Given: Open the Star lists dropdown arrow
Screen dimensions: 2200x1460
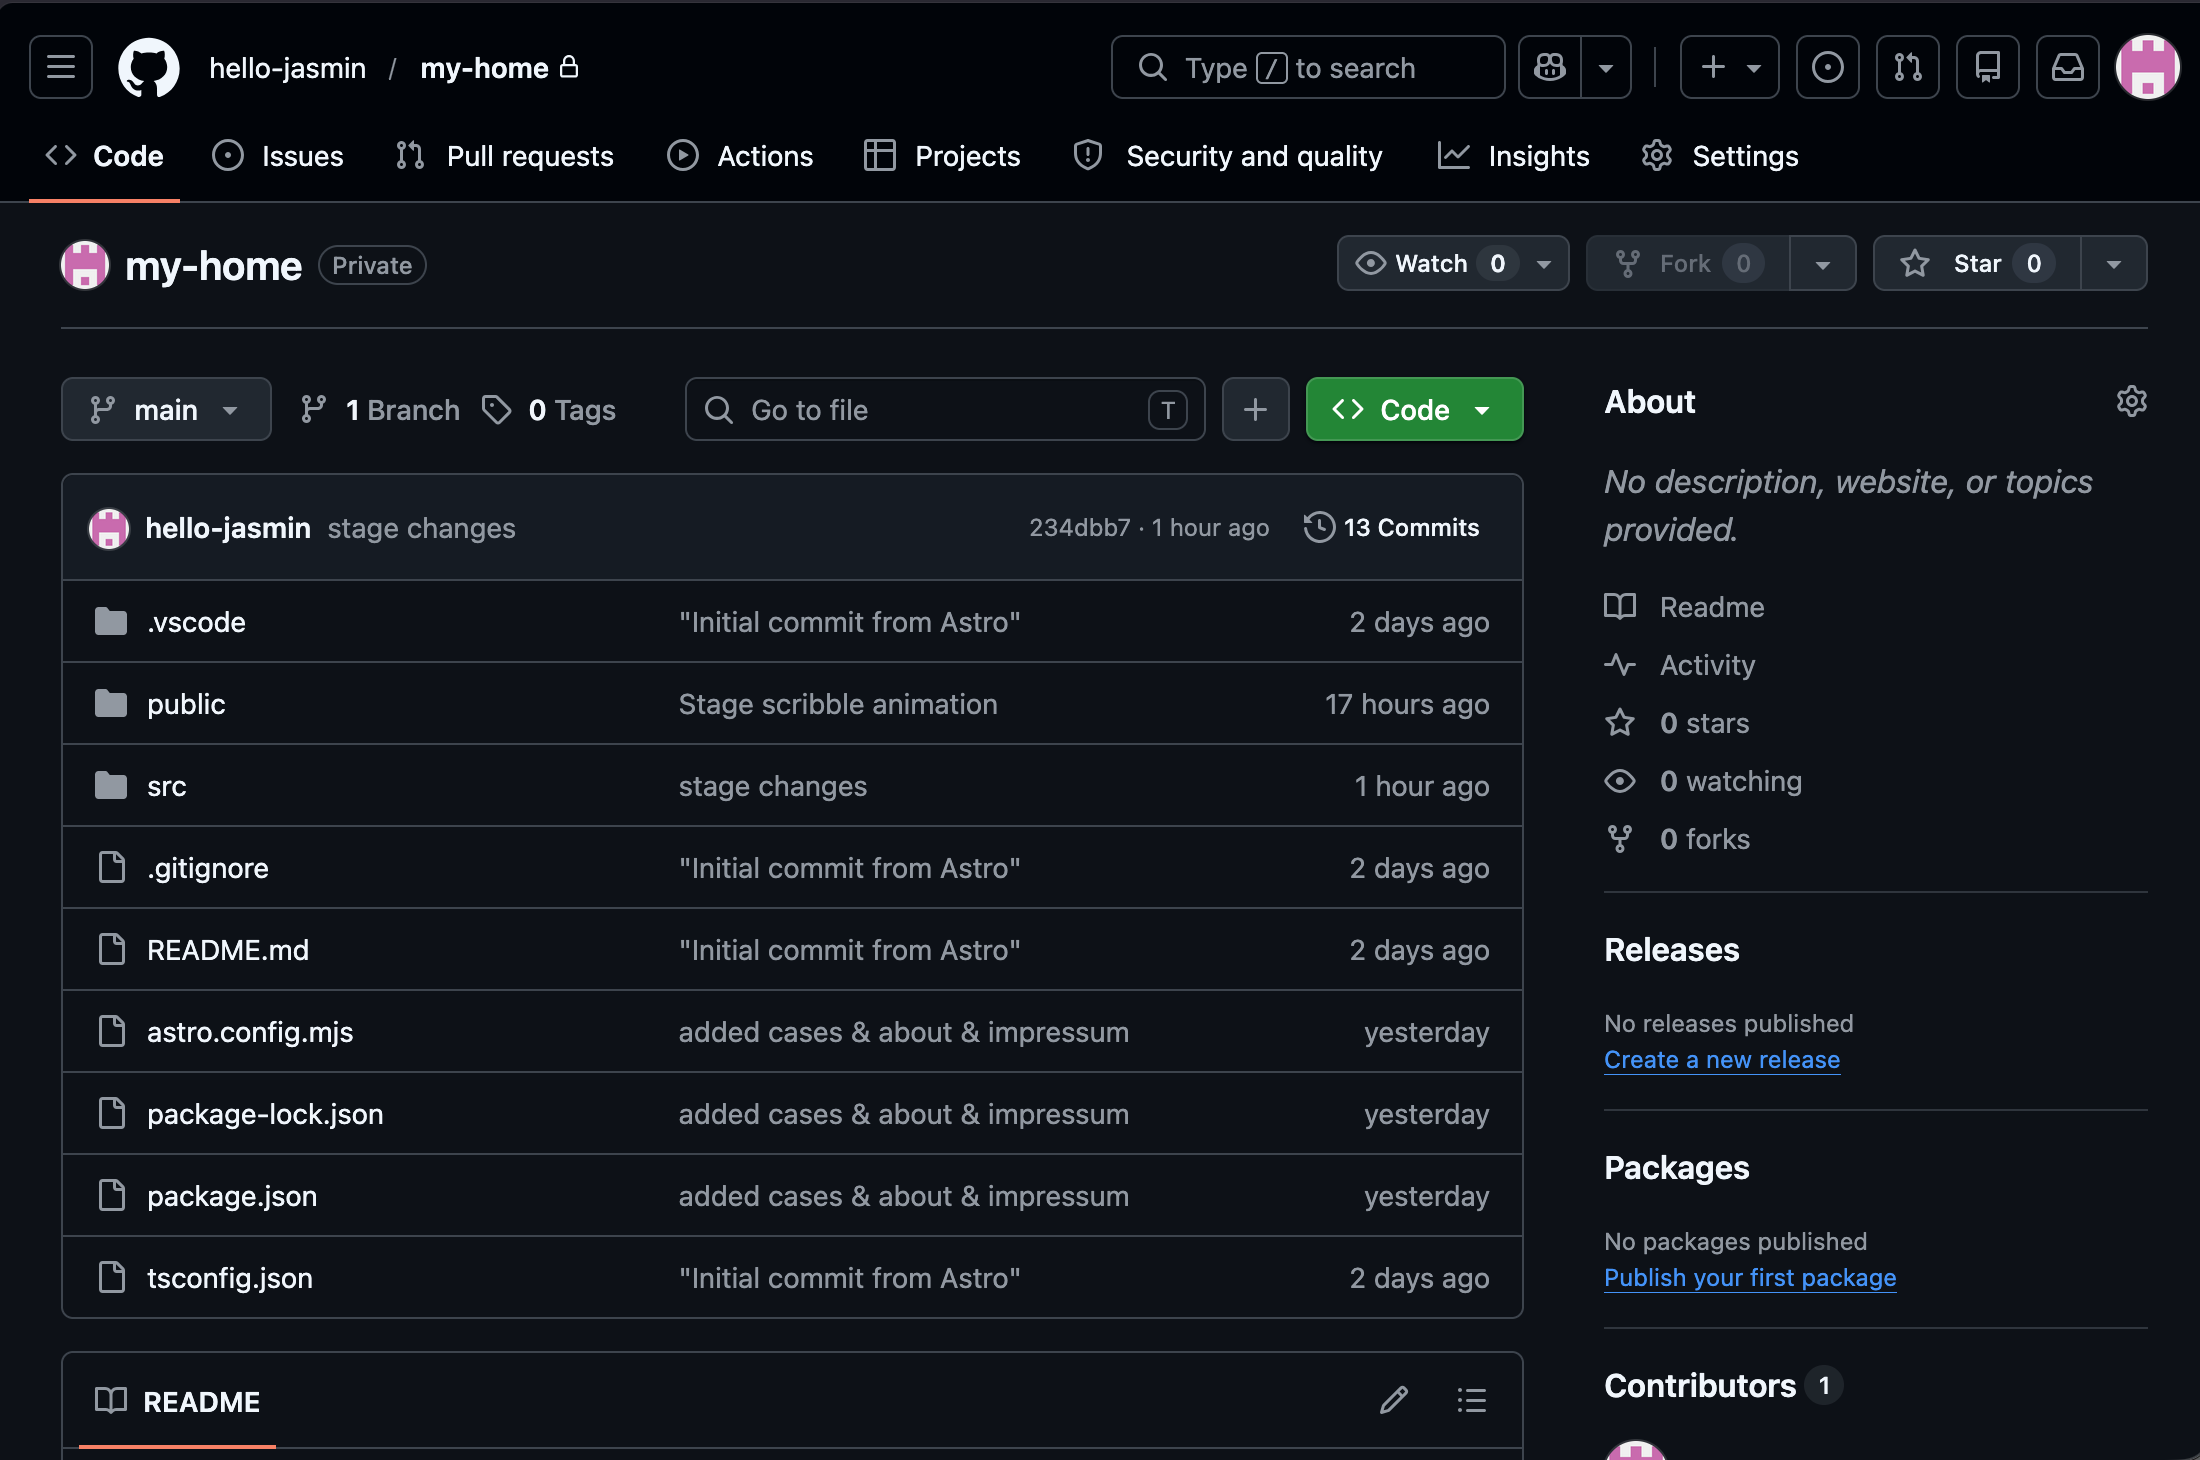Looking at the screenshot, I should (2114, 263).
